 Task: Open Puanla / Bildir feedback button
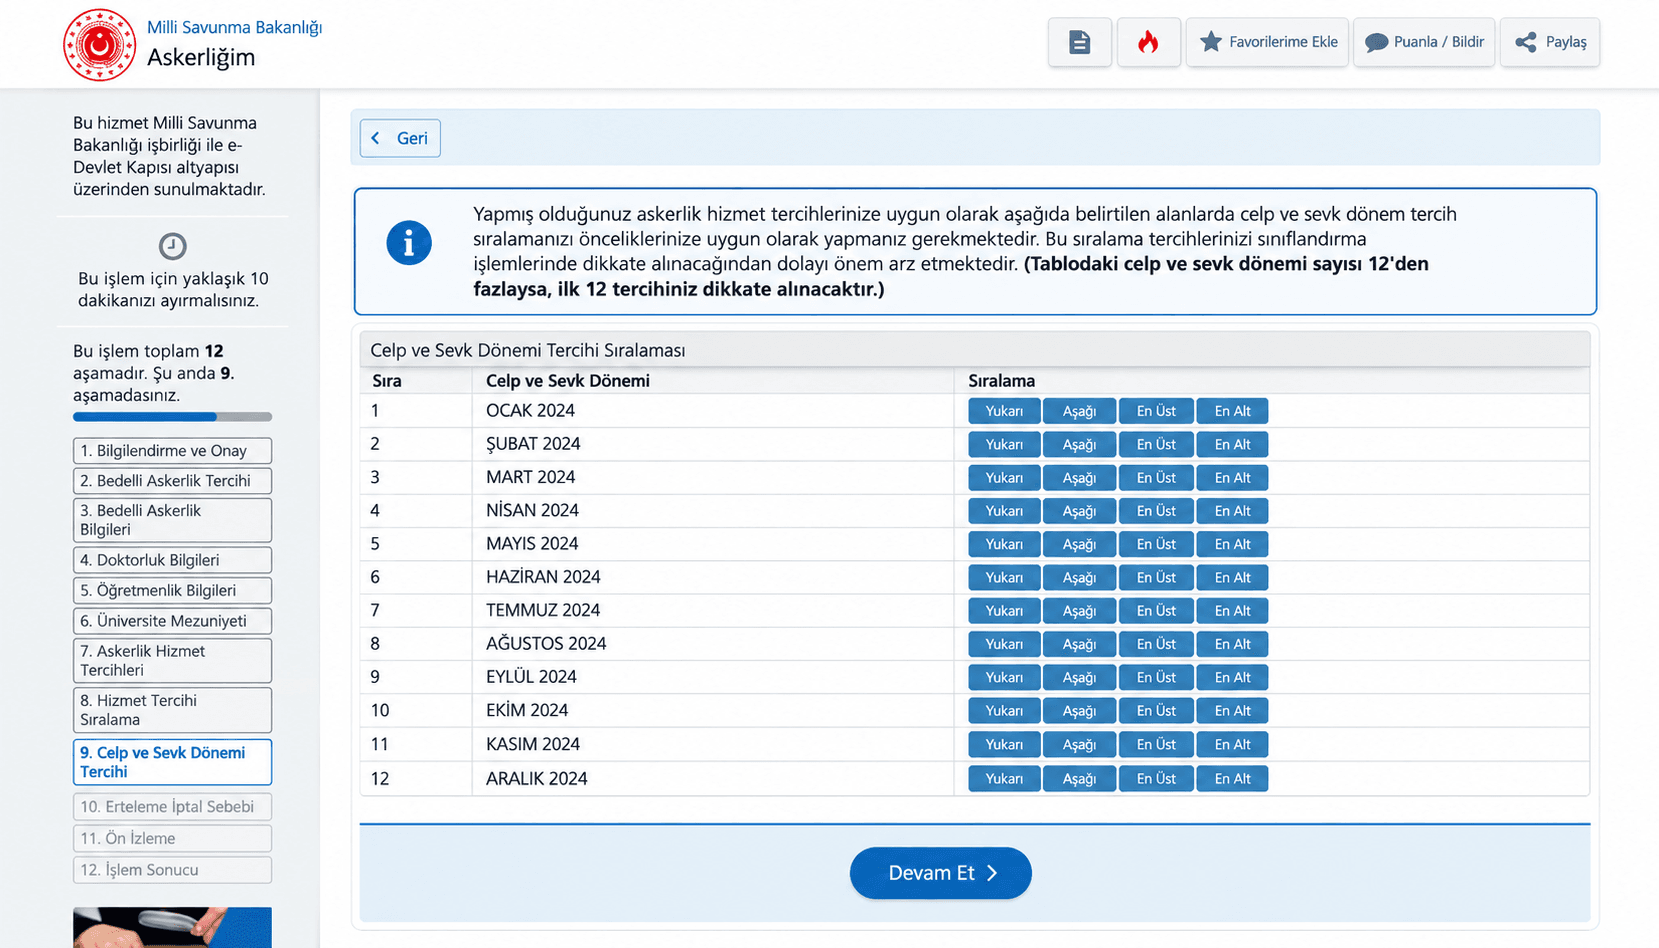coord(1424,42)
